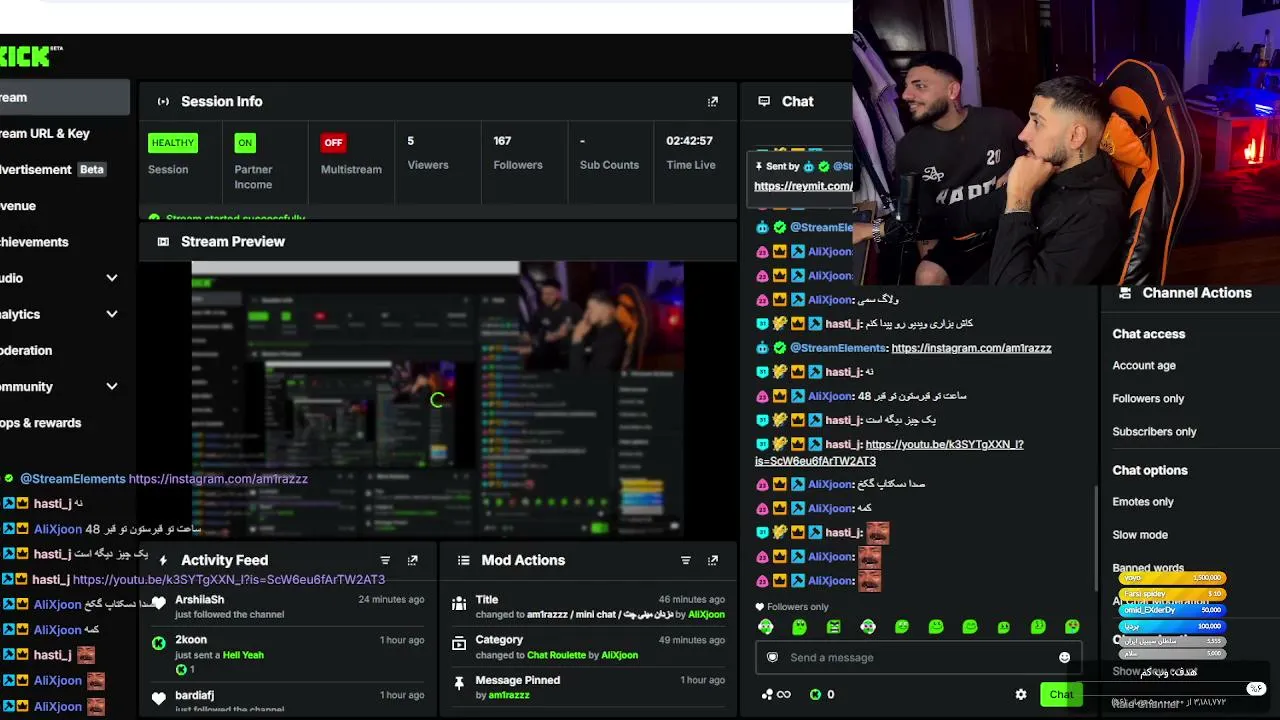Screen dimensions: 1280x720
Task: Click the OFF Multistream badge
Action: [x=333, y=143]
